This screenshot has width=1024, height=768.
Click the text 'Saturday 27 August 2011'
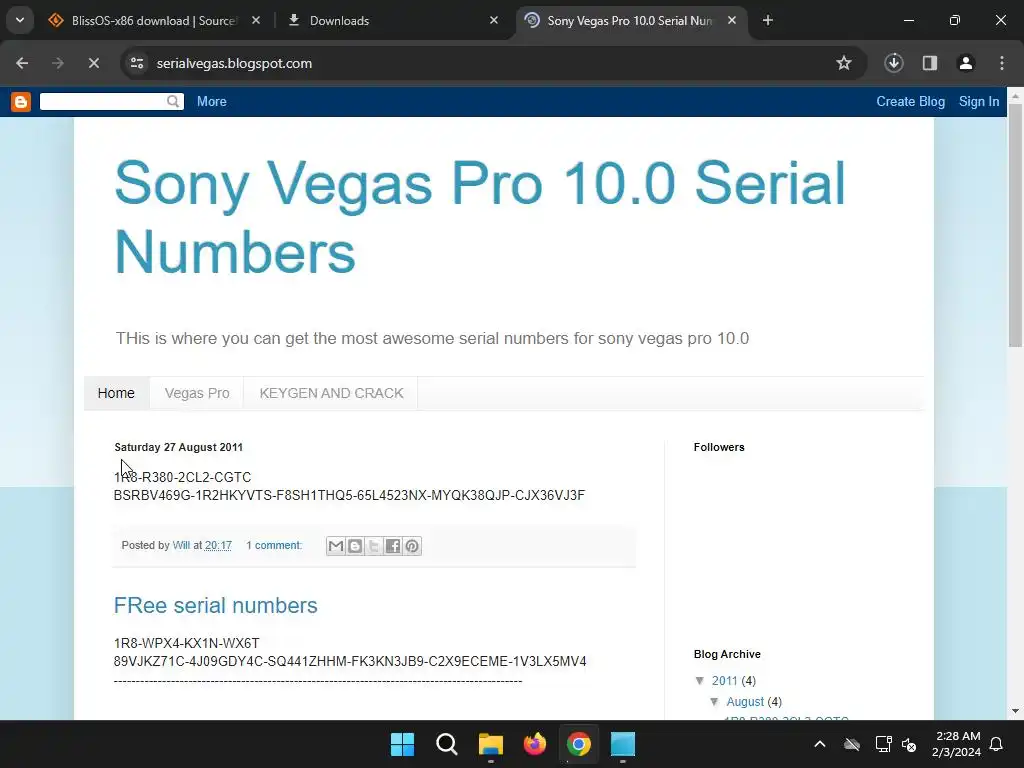point(178,447)
